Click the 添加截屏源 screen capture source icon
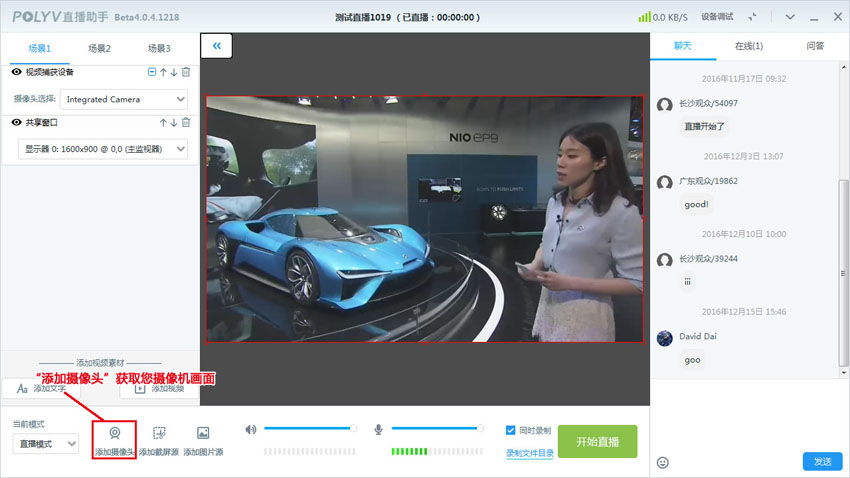Viewport: 850px width, 478px height. (158, 434)
